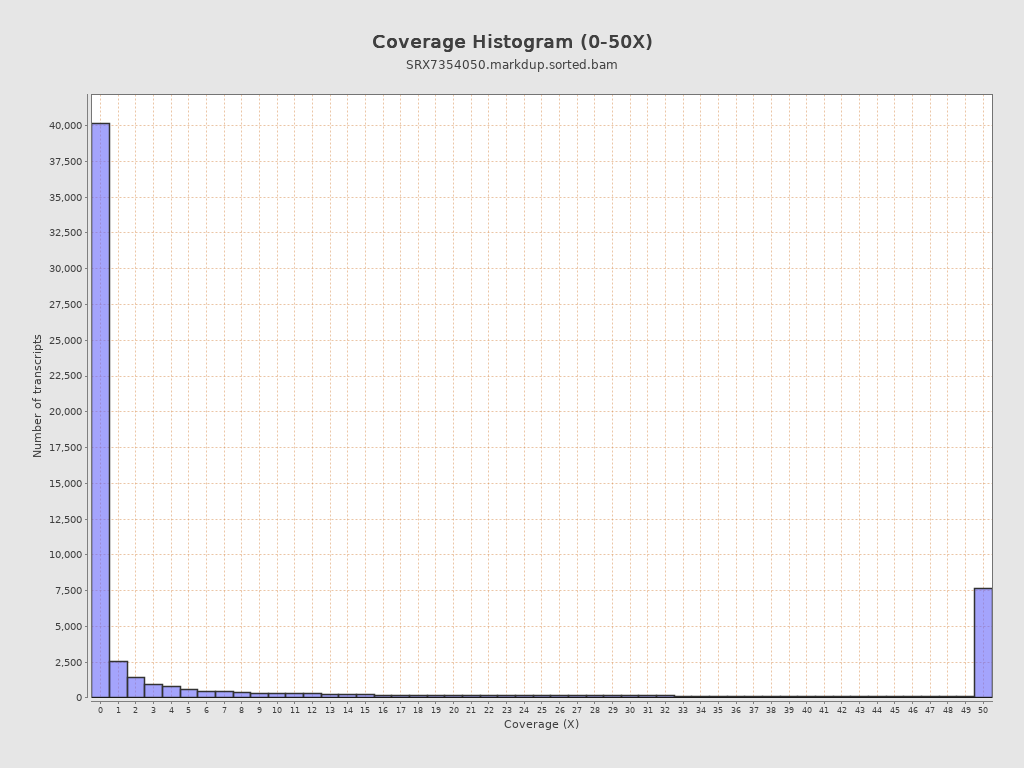Select the 20,000 y-axis tick label

coord(65,412)
